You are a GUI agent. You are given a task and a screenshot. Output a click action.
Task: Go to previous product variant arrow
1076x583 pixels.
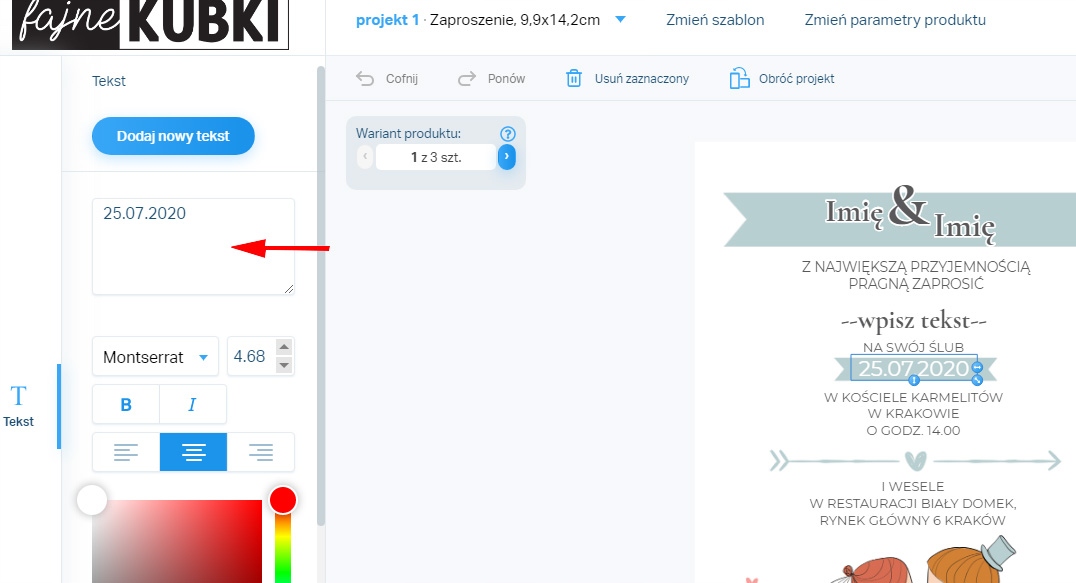(x=365, y=157)
